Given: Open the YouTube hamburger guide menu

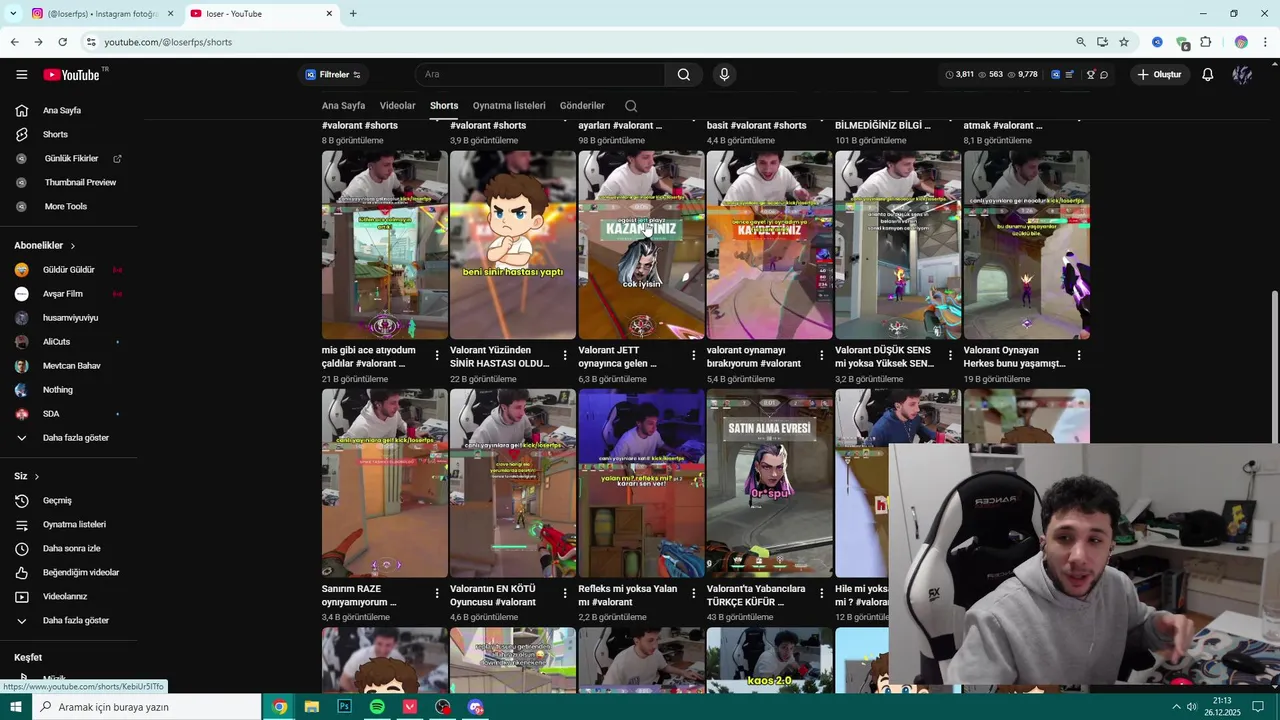Looking at the screenshot, I should (21, 74).
